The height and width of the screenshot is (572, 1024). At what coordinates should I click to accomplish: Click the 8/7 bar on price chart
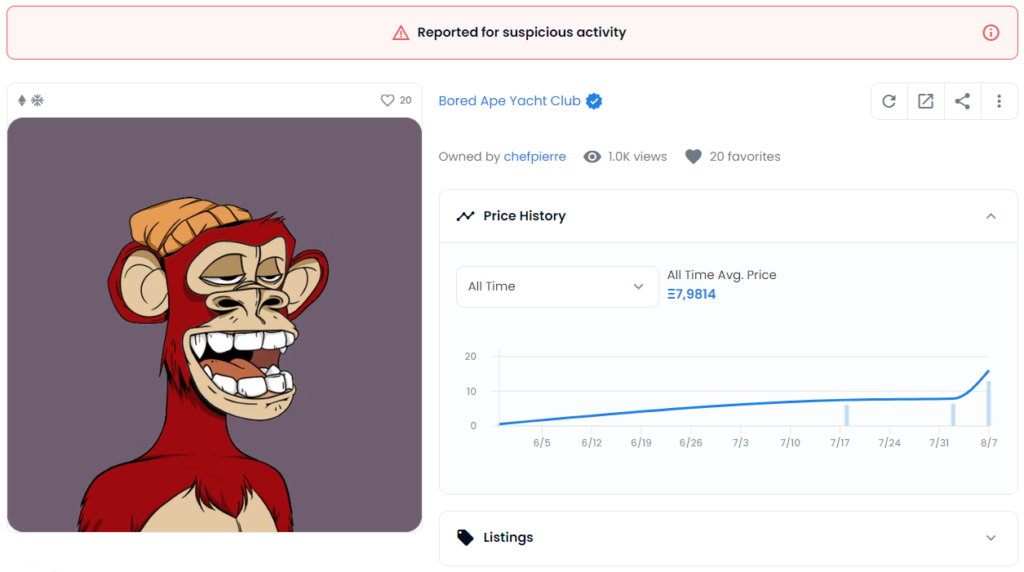[988, 403]
